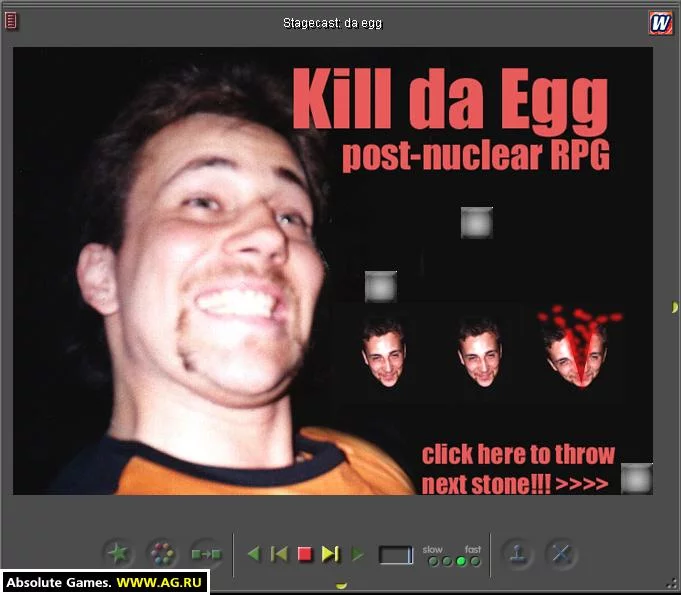Screen dimensions: 681x595
Task: Play the simulation forward with right arrow
Action: pos(357,554)
